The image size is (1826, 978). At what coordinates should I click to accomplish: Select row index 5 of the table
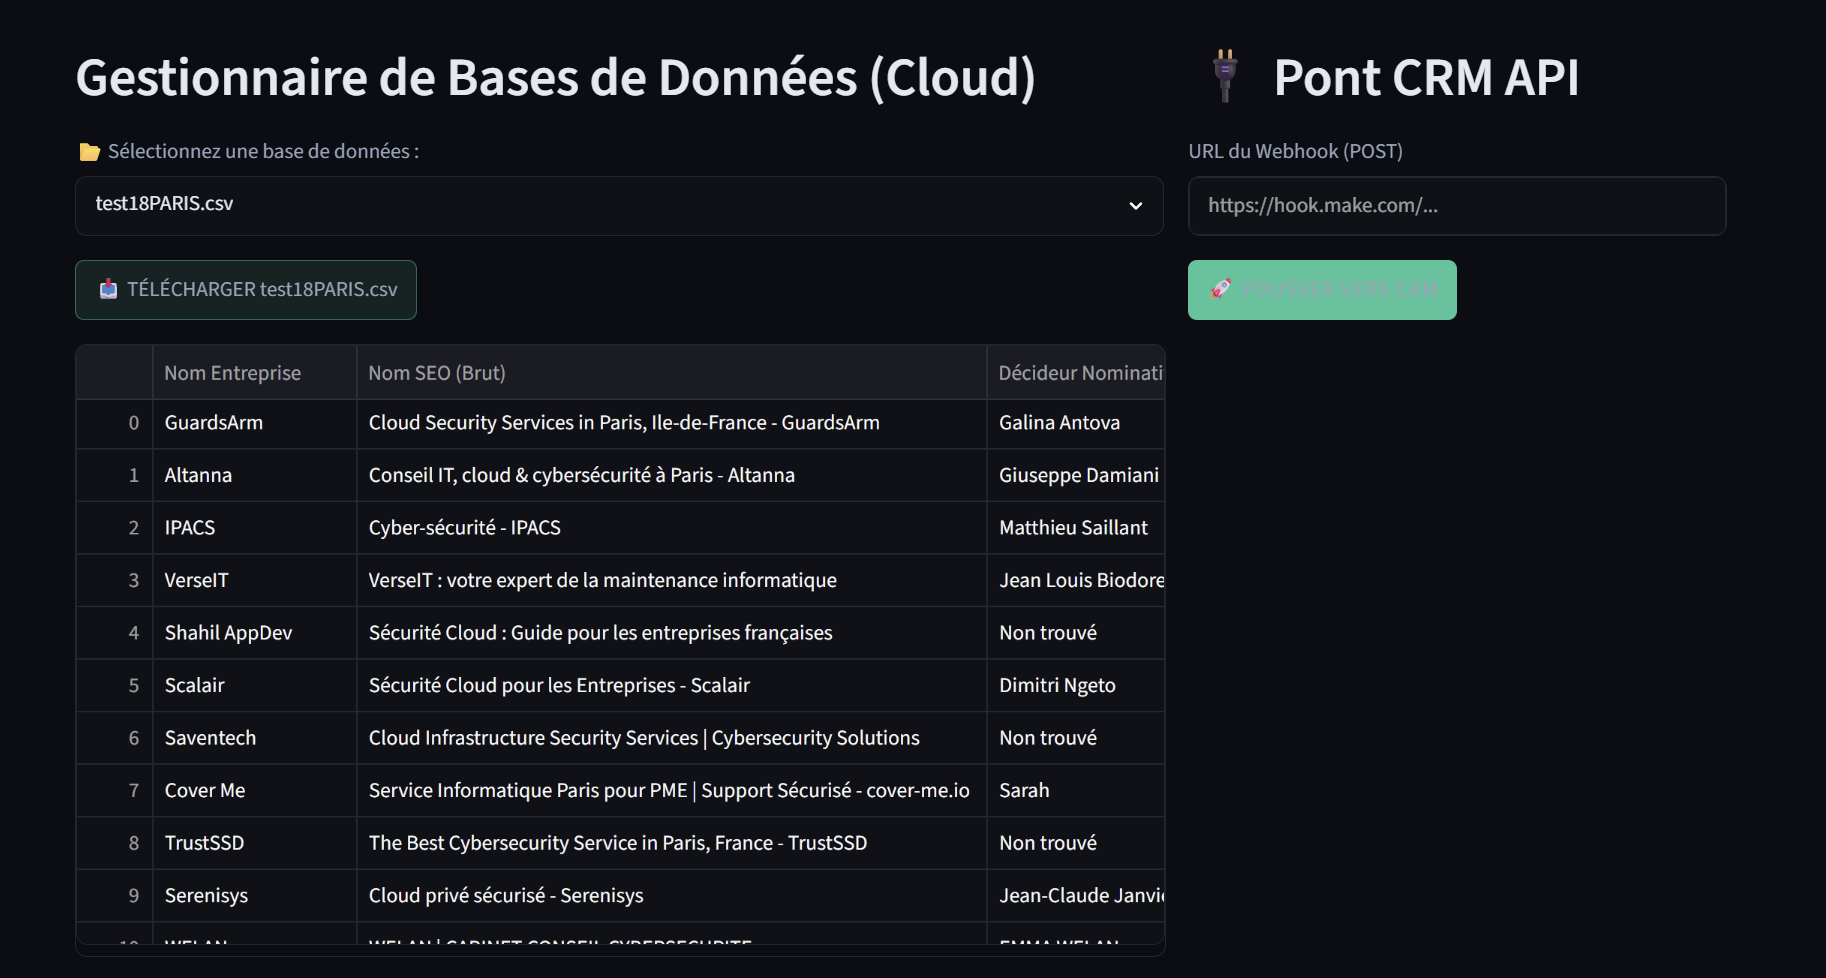115,685
